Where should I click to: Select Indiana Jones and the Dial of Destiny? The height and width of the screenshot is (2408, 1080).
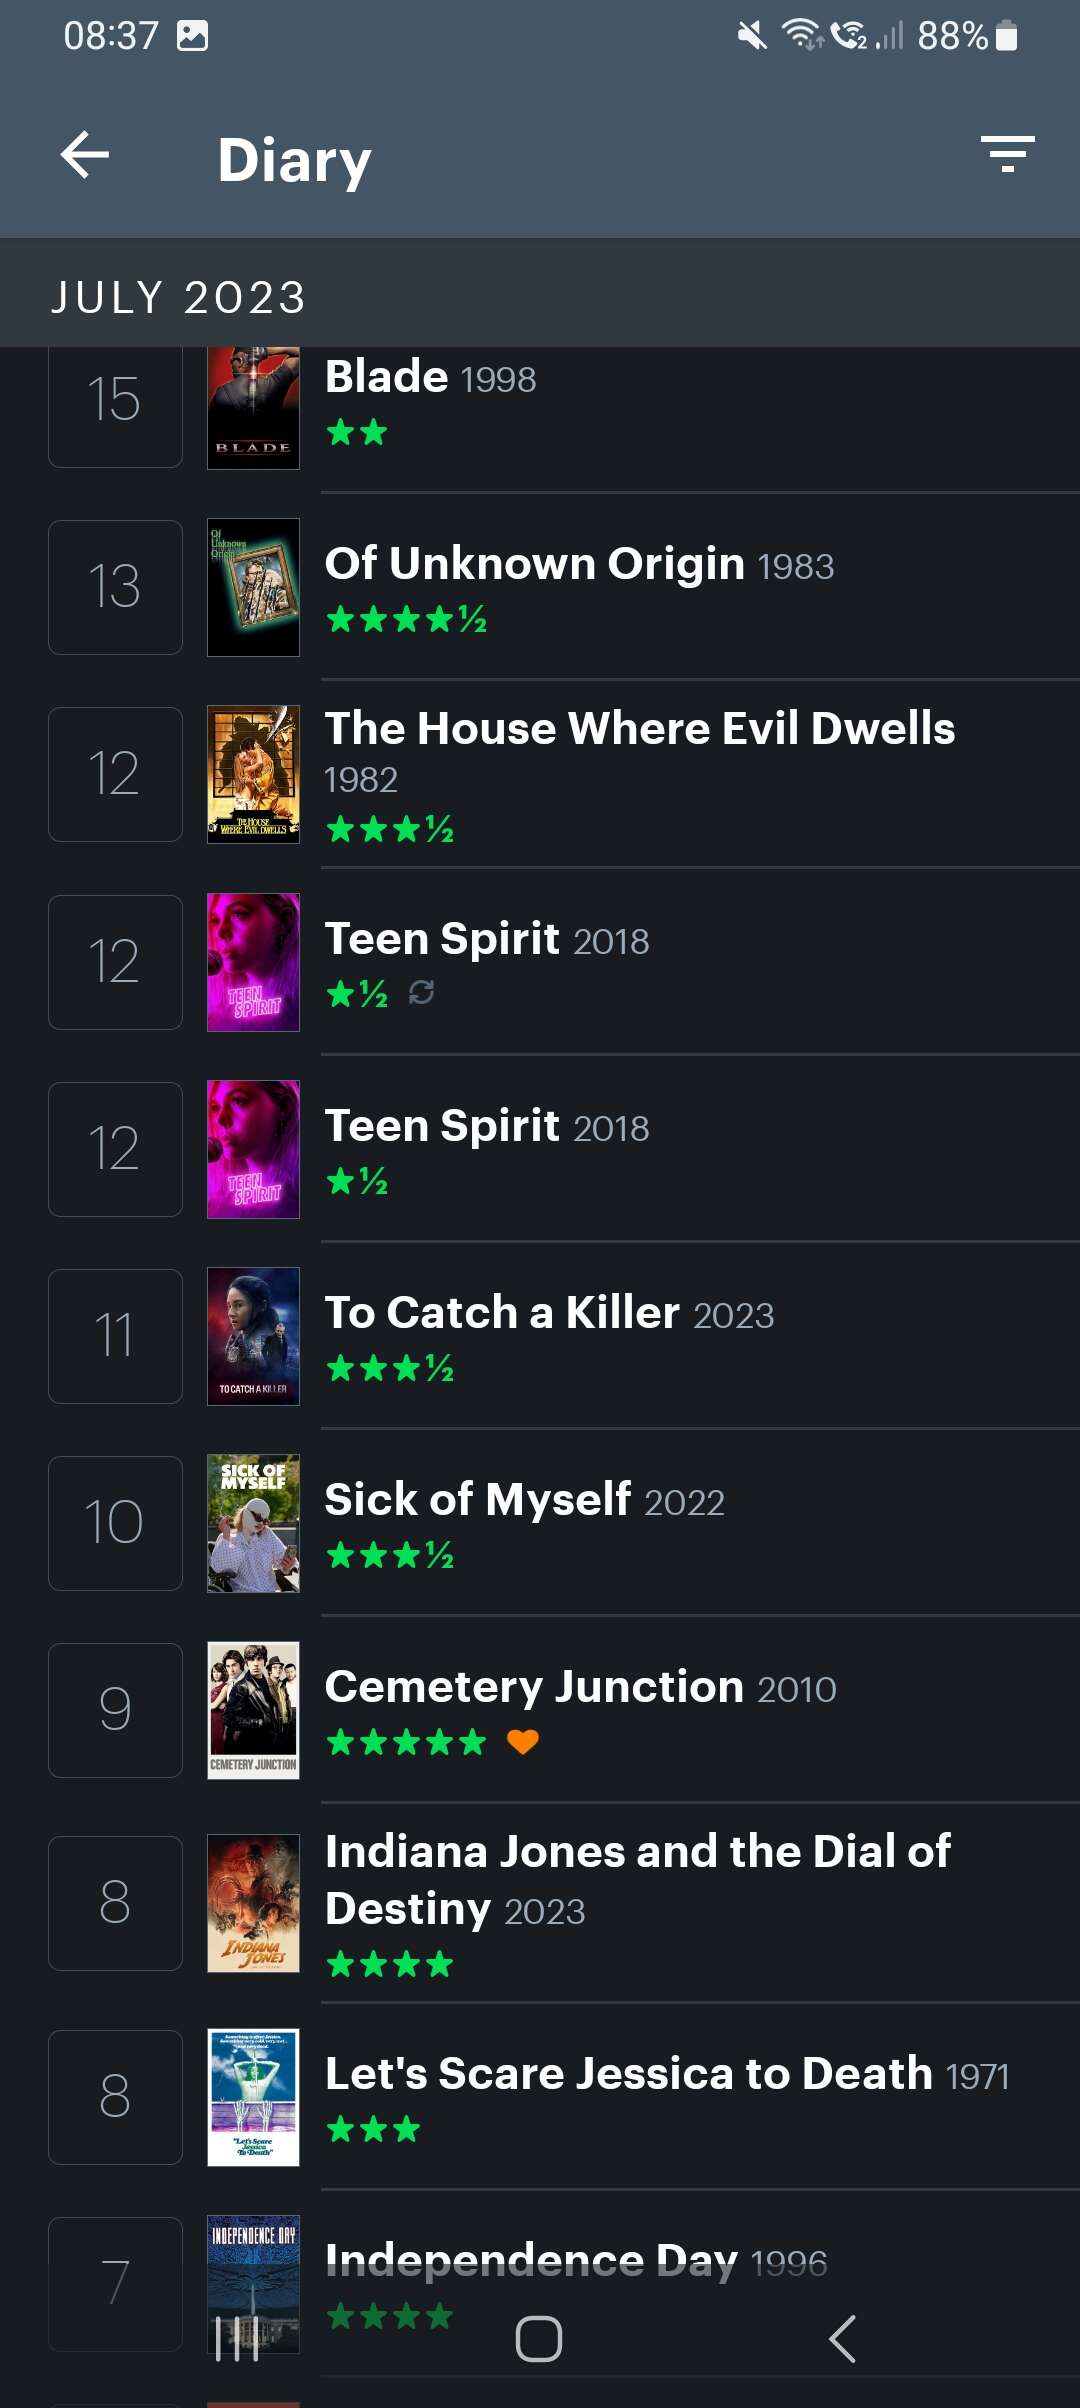pyautogui.click(x=638, y=1879)
